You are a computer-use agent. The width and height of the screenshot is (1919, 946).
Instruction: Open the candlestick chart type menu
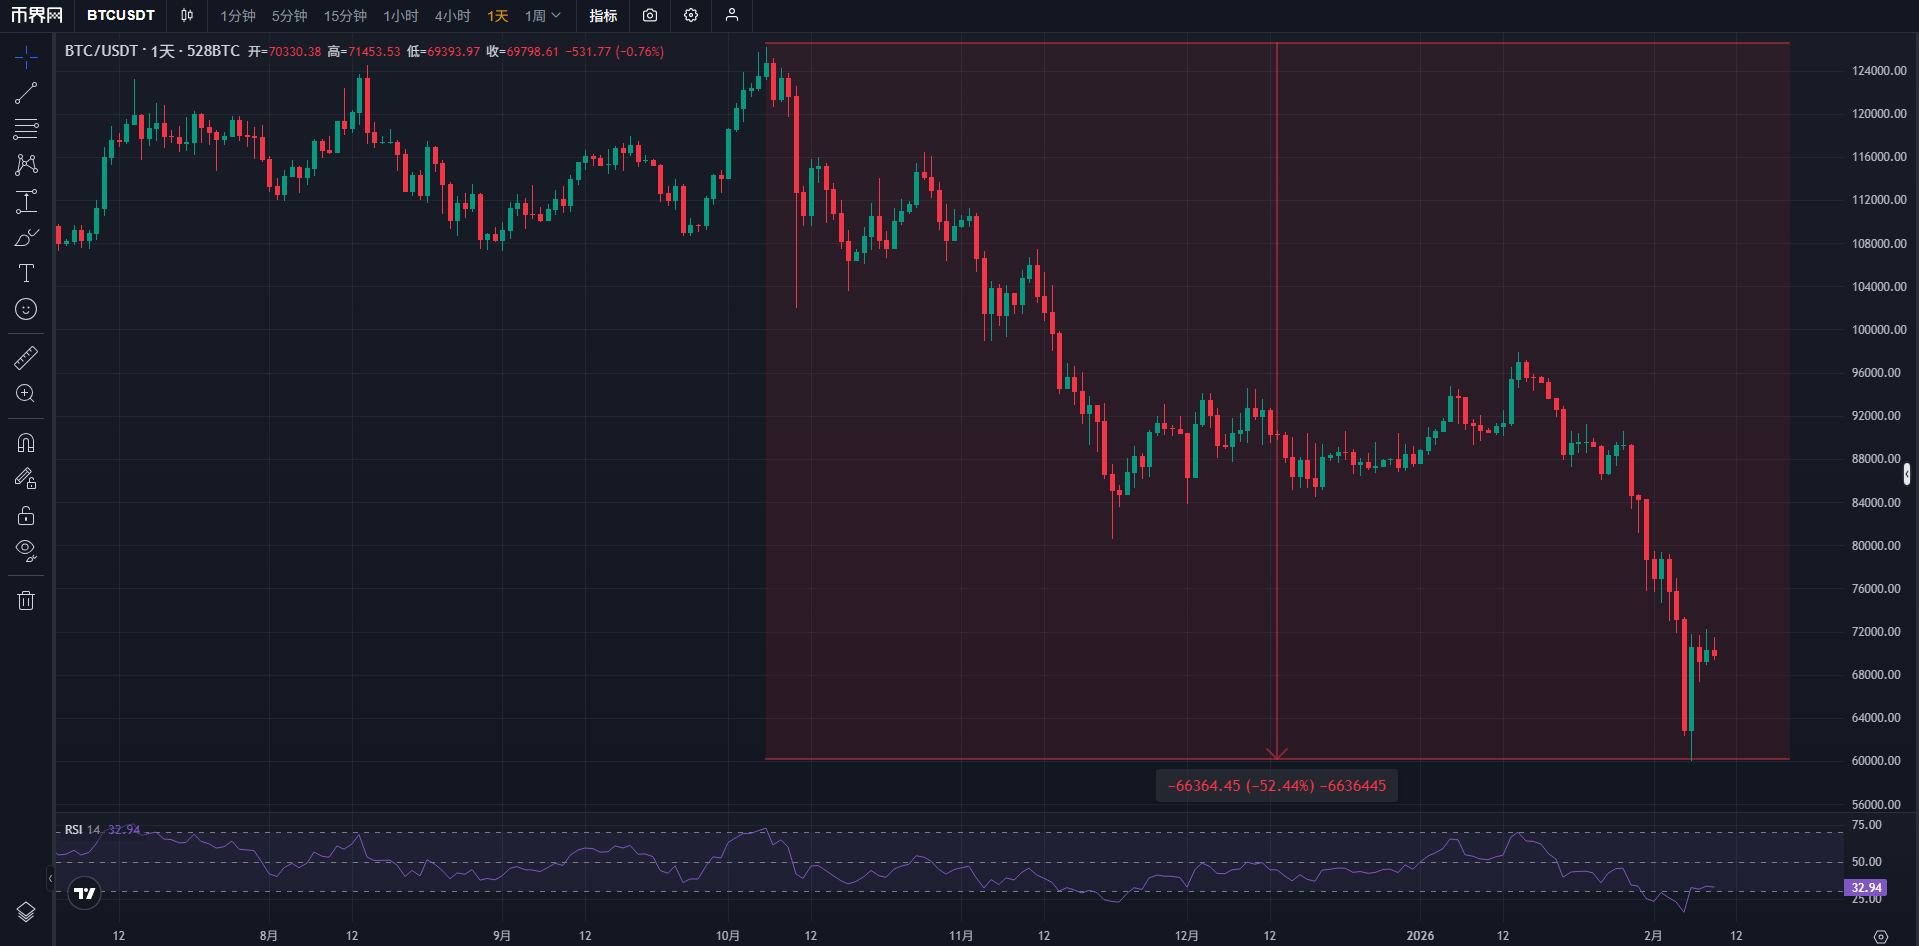pyautogui.click(x=187, y=15)
